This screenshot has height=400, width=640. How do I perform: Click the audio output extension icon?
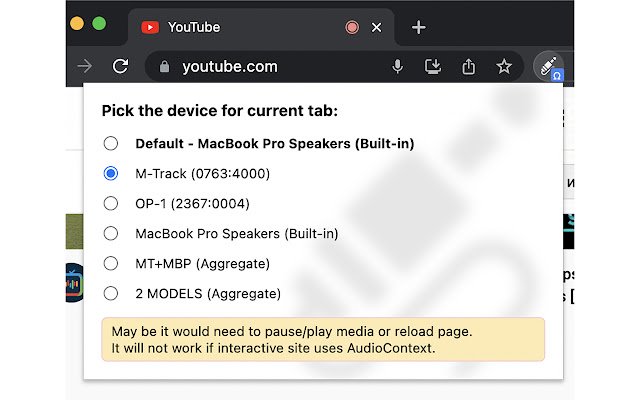548,66
